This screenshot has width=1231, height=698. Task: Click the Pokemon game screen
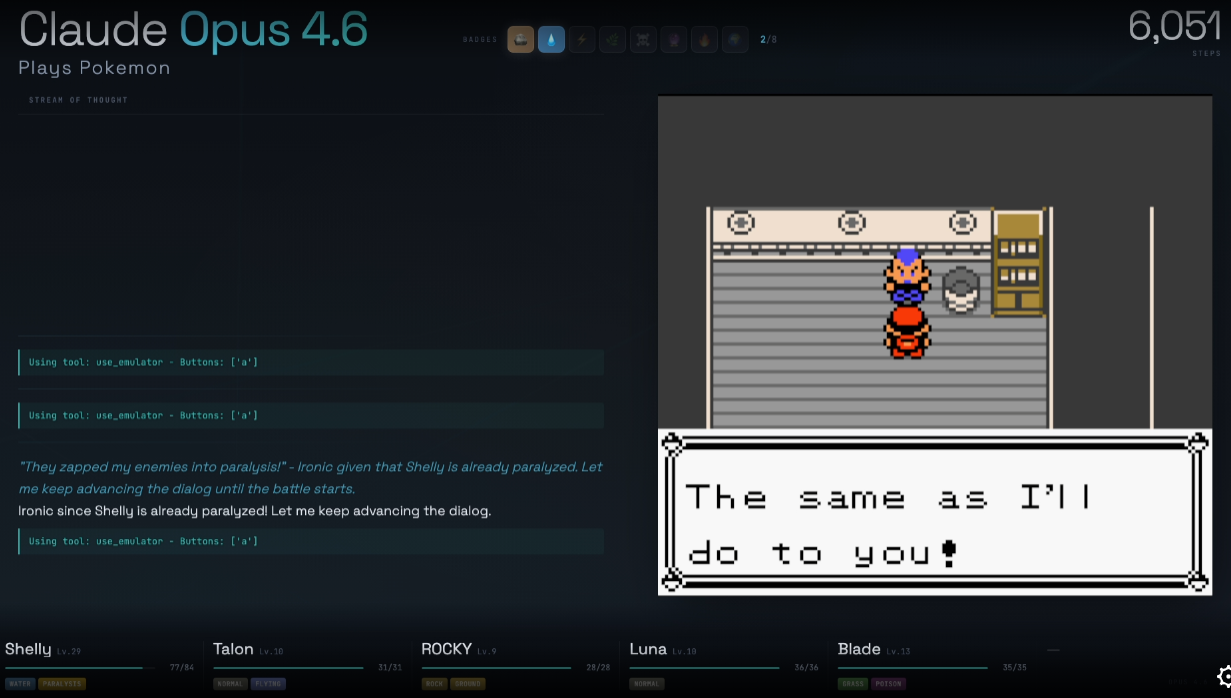click(x=935, y=346)
